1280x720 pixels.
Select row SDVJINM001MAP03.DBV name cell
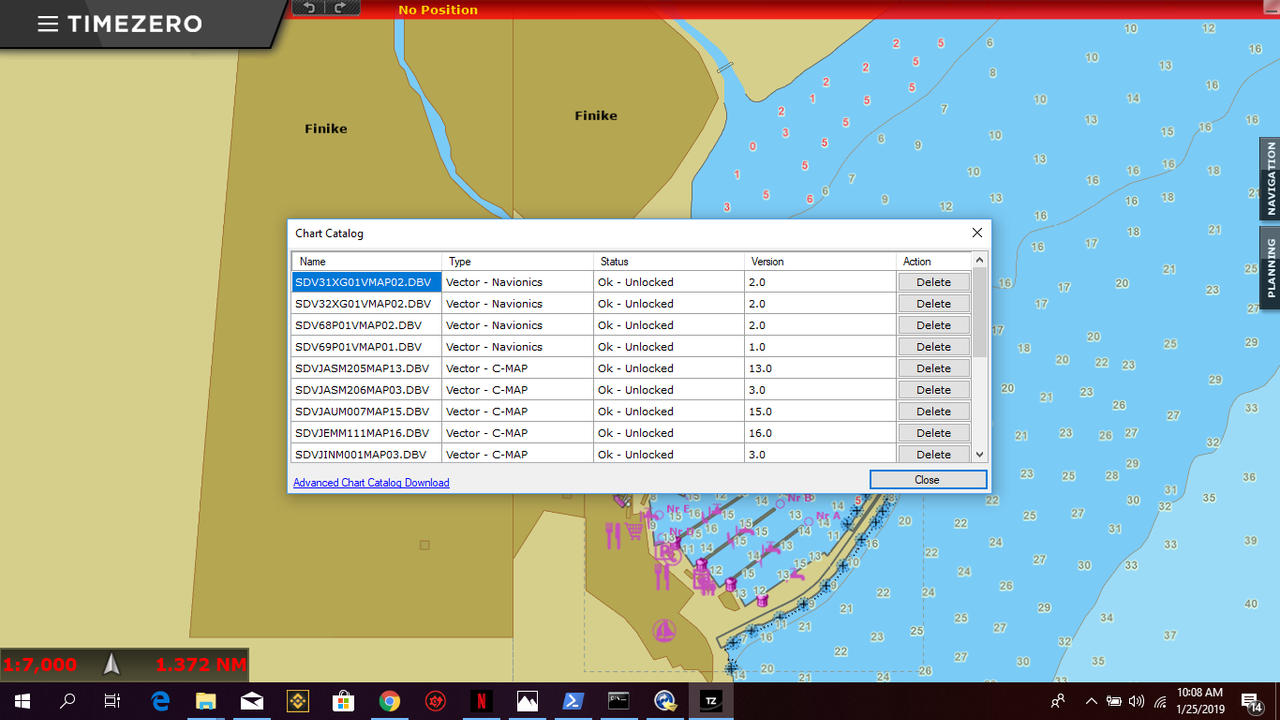tap(367, 454)
